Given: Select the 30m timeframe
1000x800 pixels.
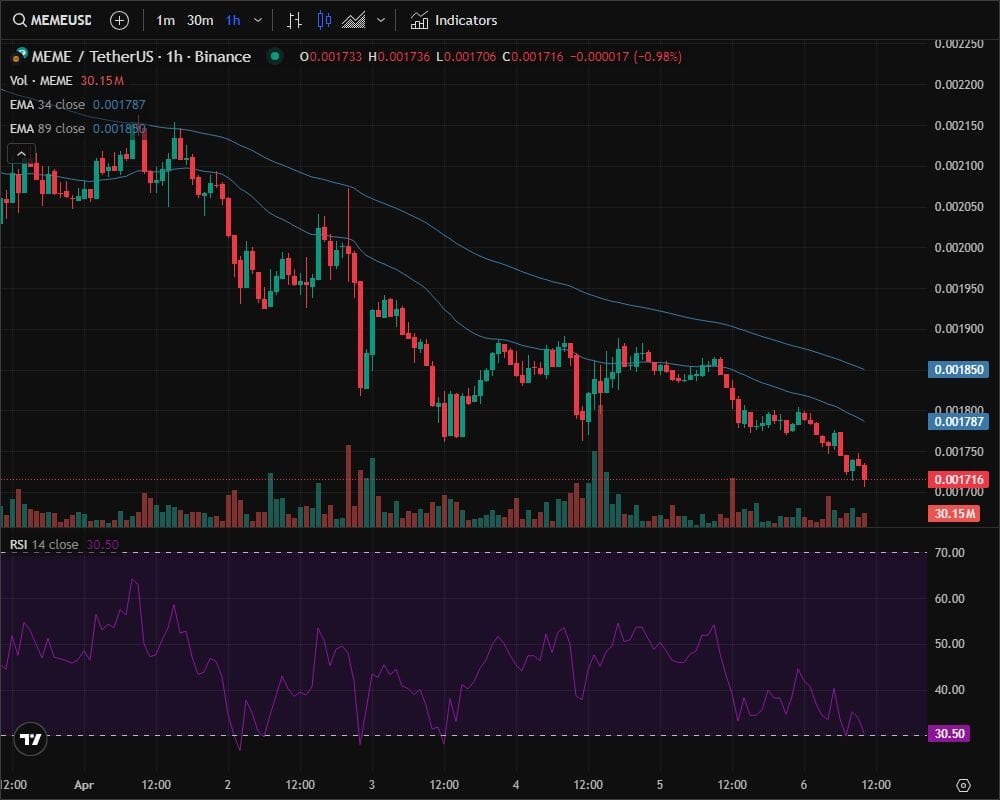Looking at the screenshot, I should point(200,20).
